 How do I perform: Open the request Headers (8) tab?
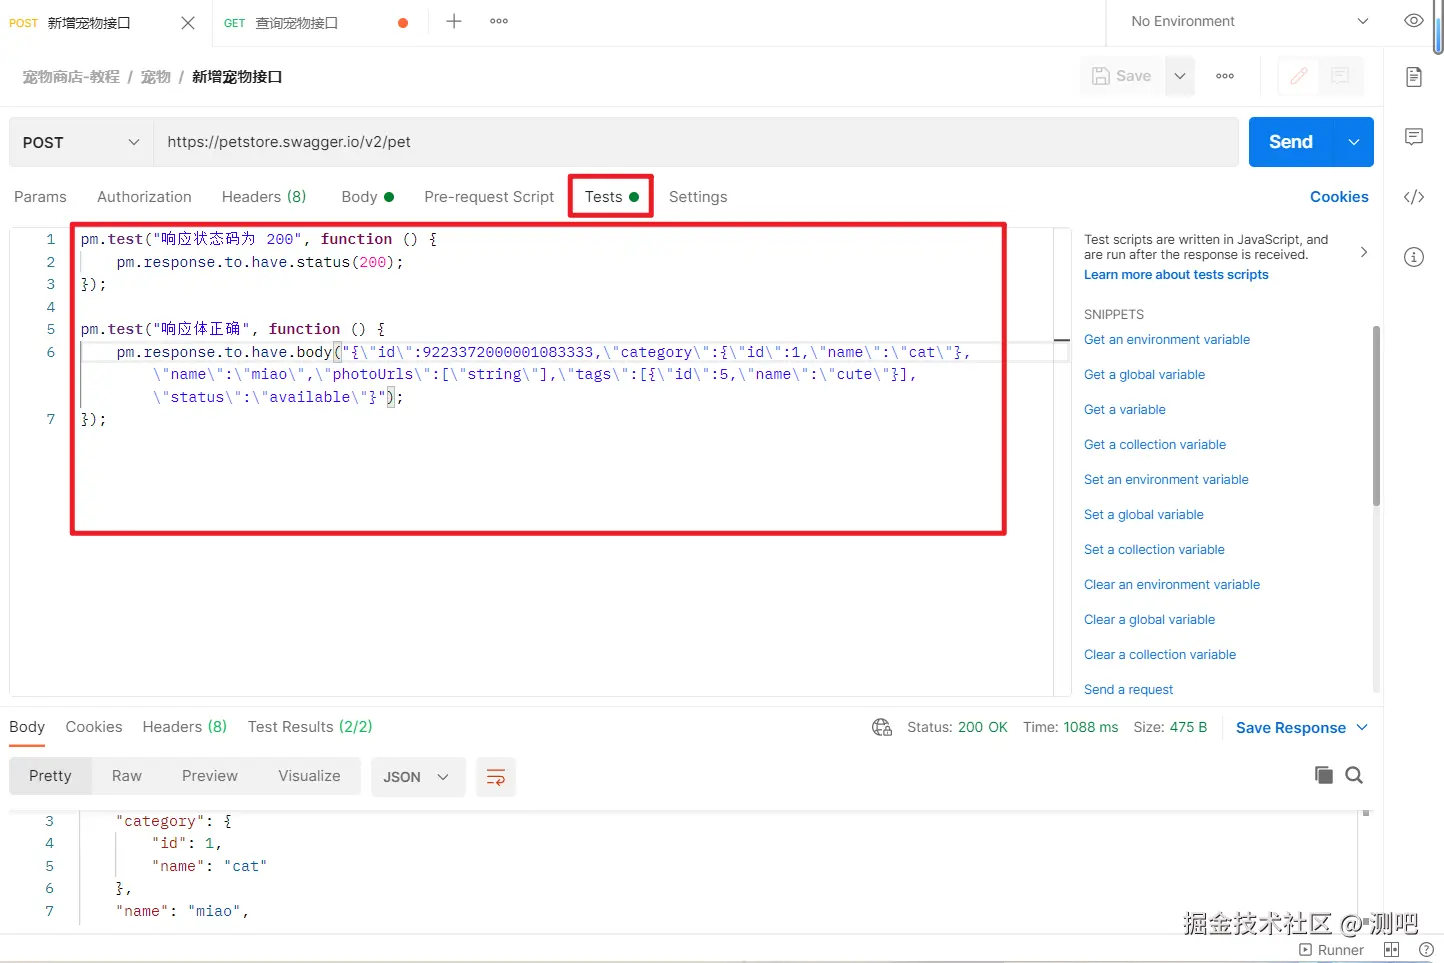pyautogui.click(x=264, y=197)
